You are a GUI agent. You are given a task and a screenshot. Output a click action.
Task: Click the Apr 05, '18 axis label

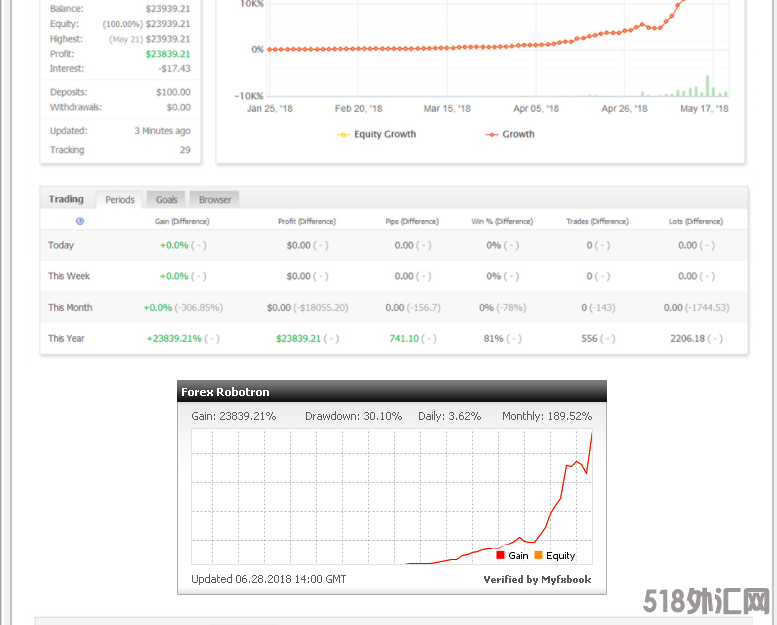click(536, 109)
